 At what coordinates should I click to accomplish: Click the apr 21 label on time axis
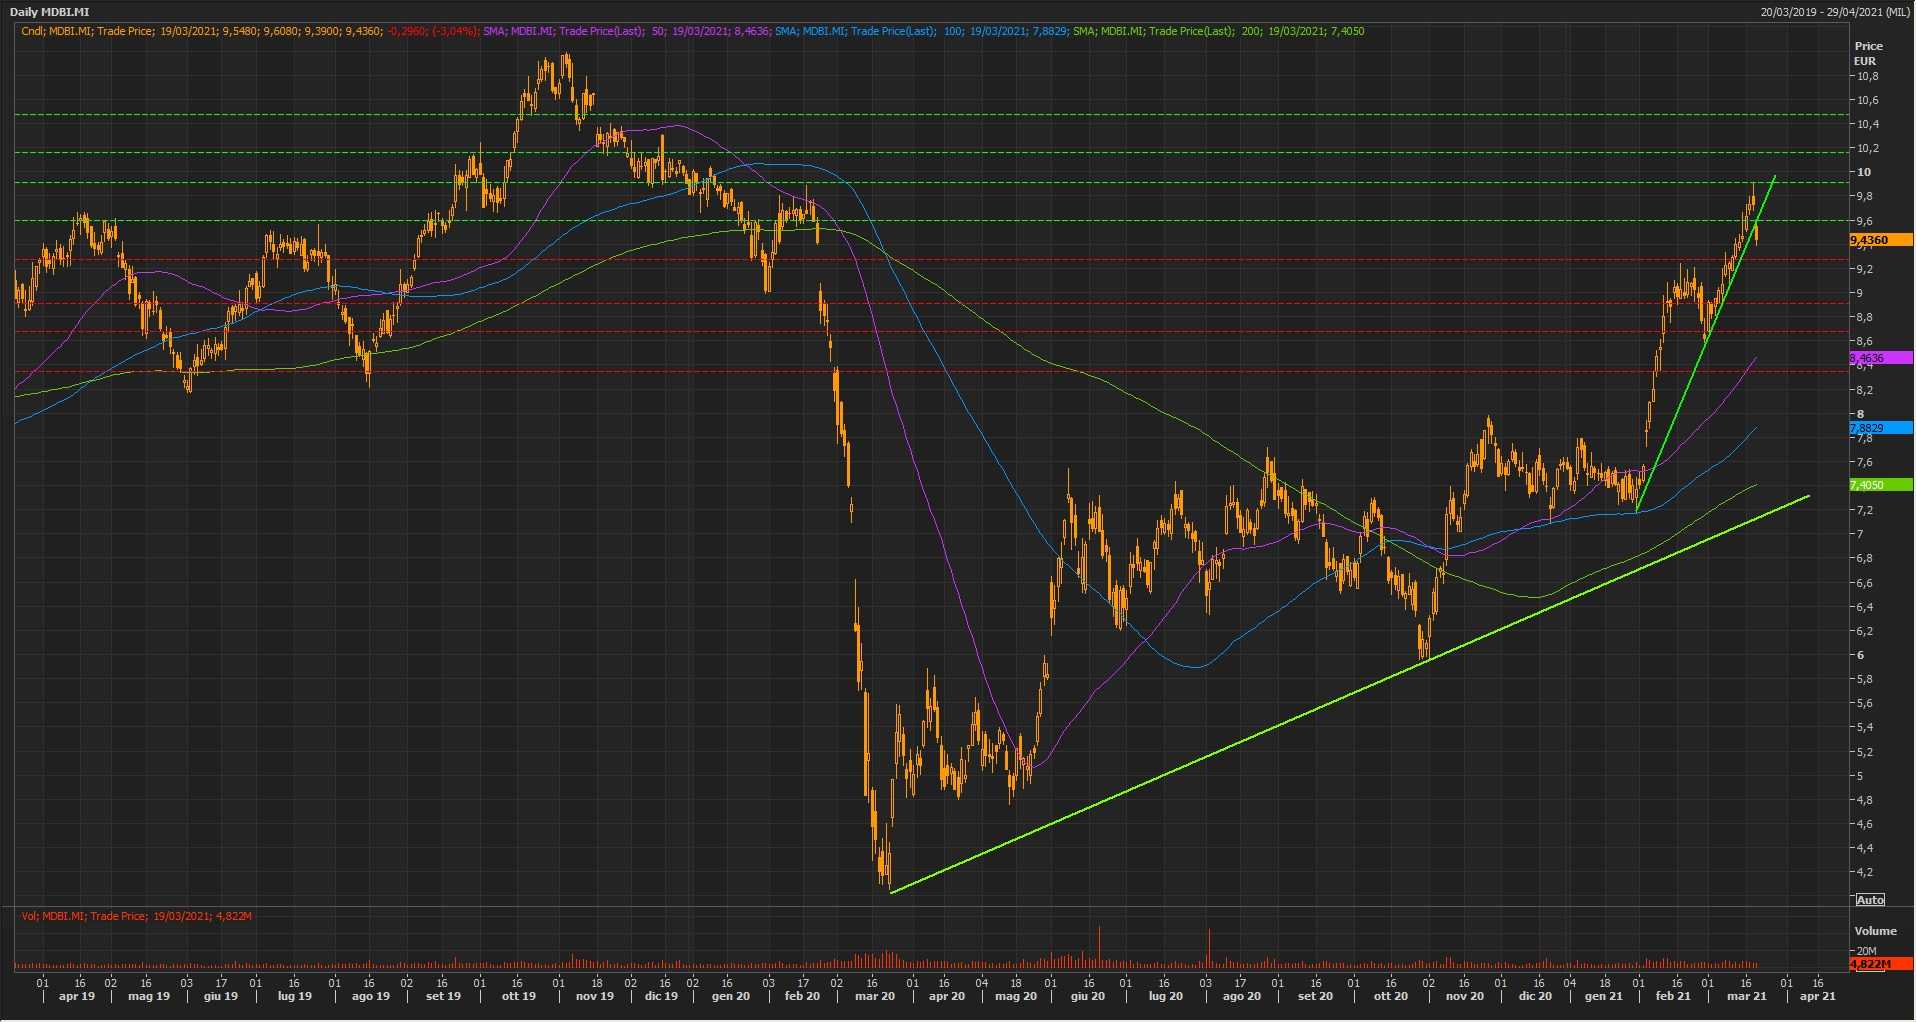click(x=1817, y=996)
